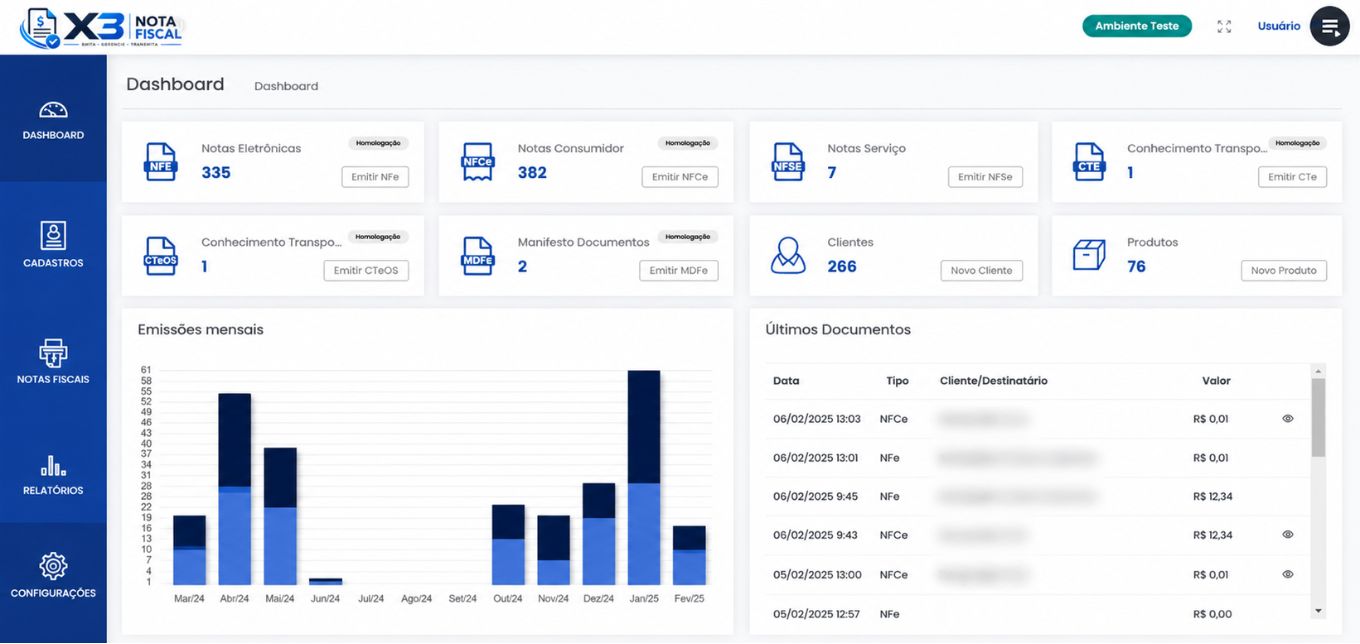Click the Abr/24 bar in the chart

235,489
